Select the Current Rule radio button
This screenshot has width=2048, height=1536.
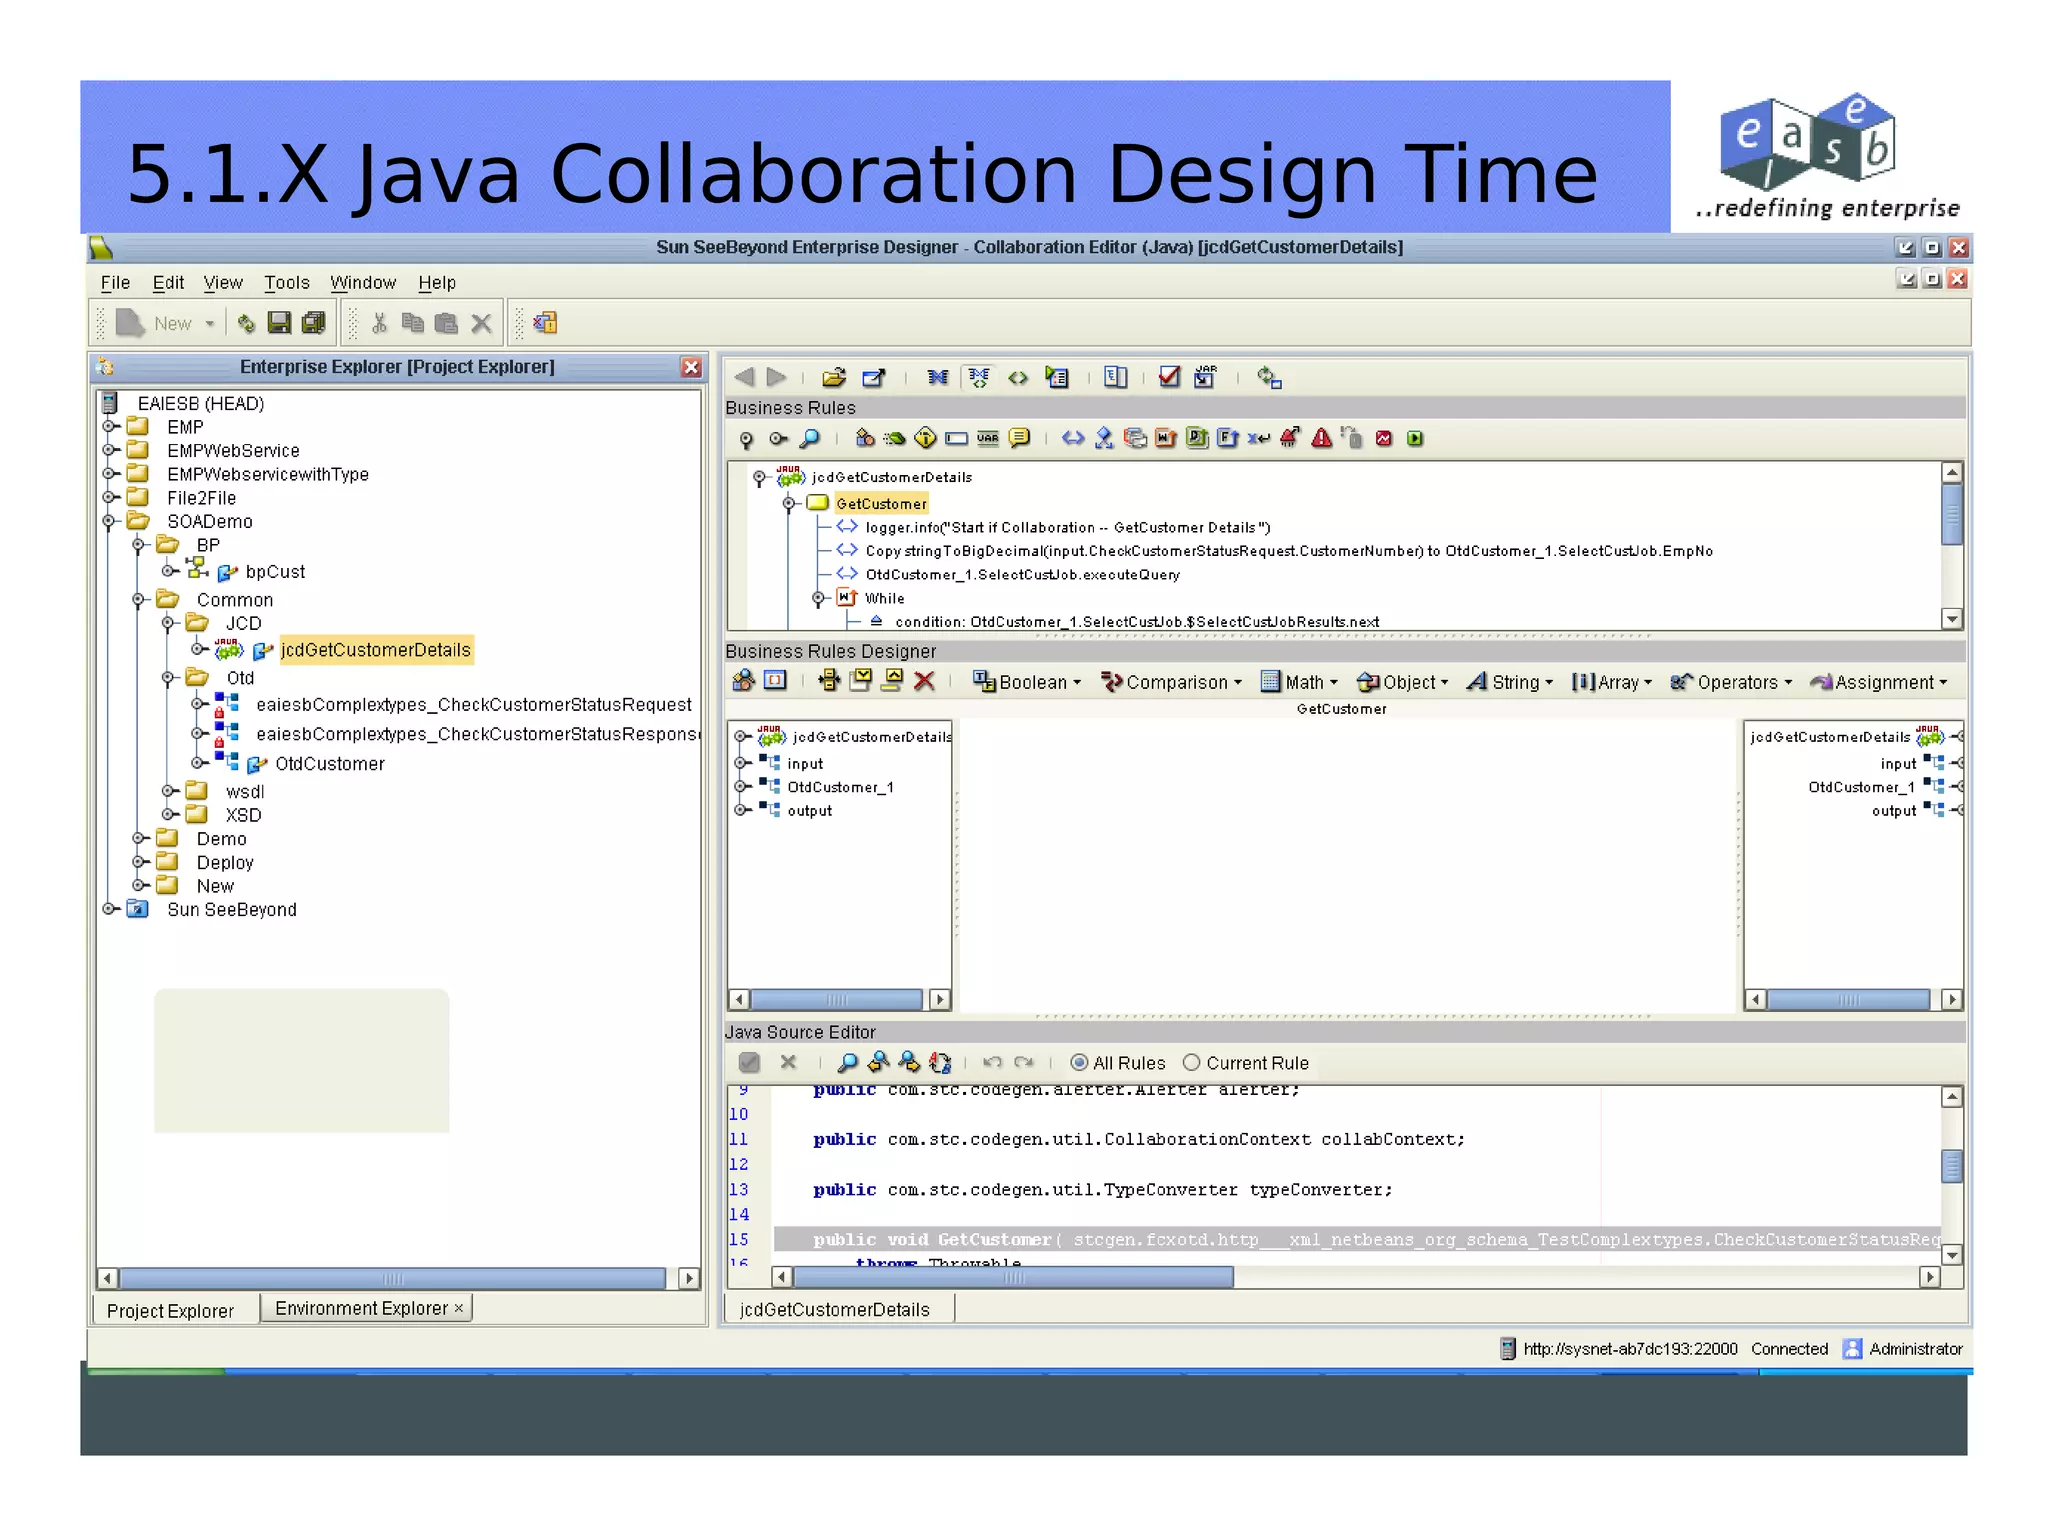pyautogui.click(x=1191, y=1063)
